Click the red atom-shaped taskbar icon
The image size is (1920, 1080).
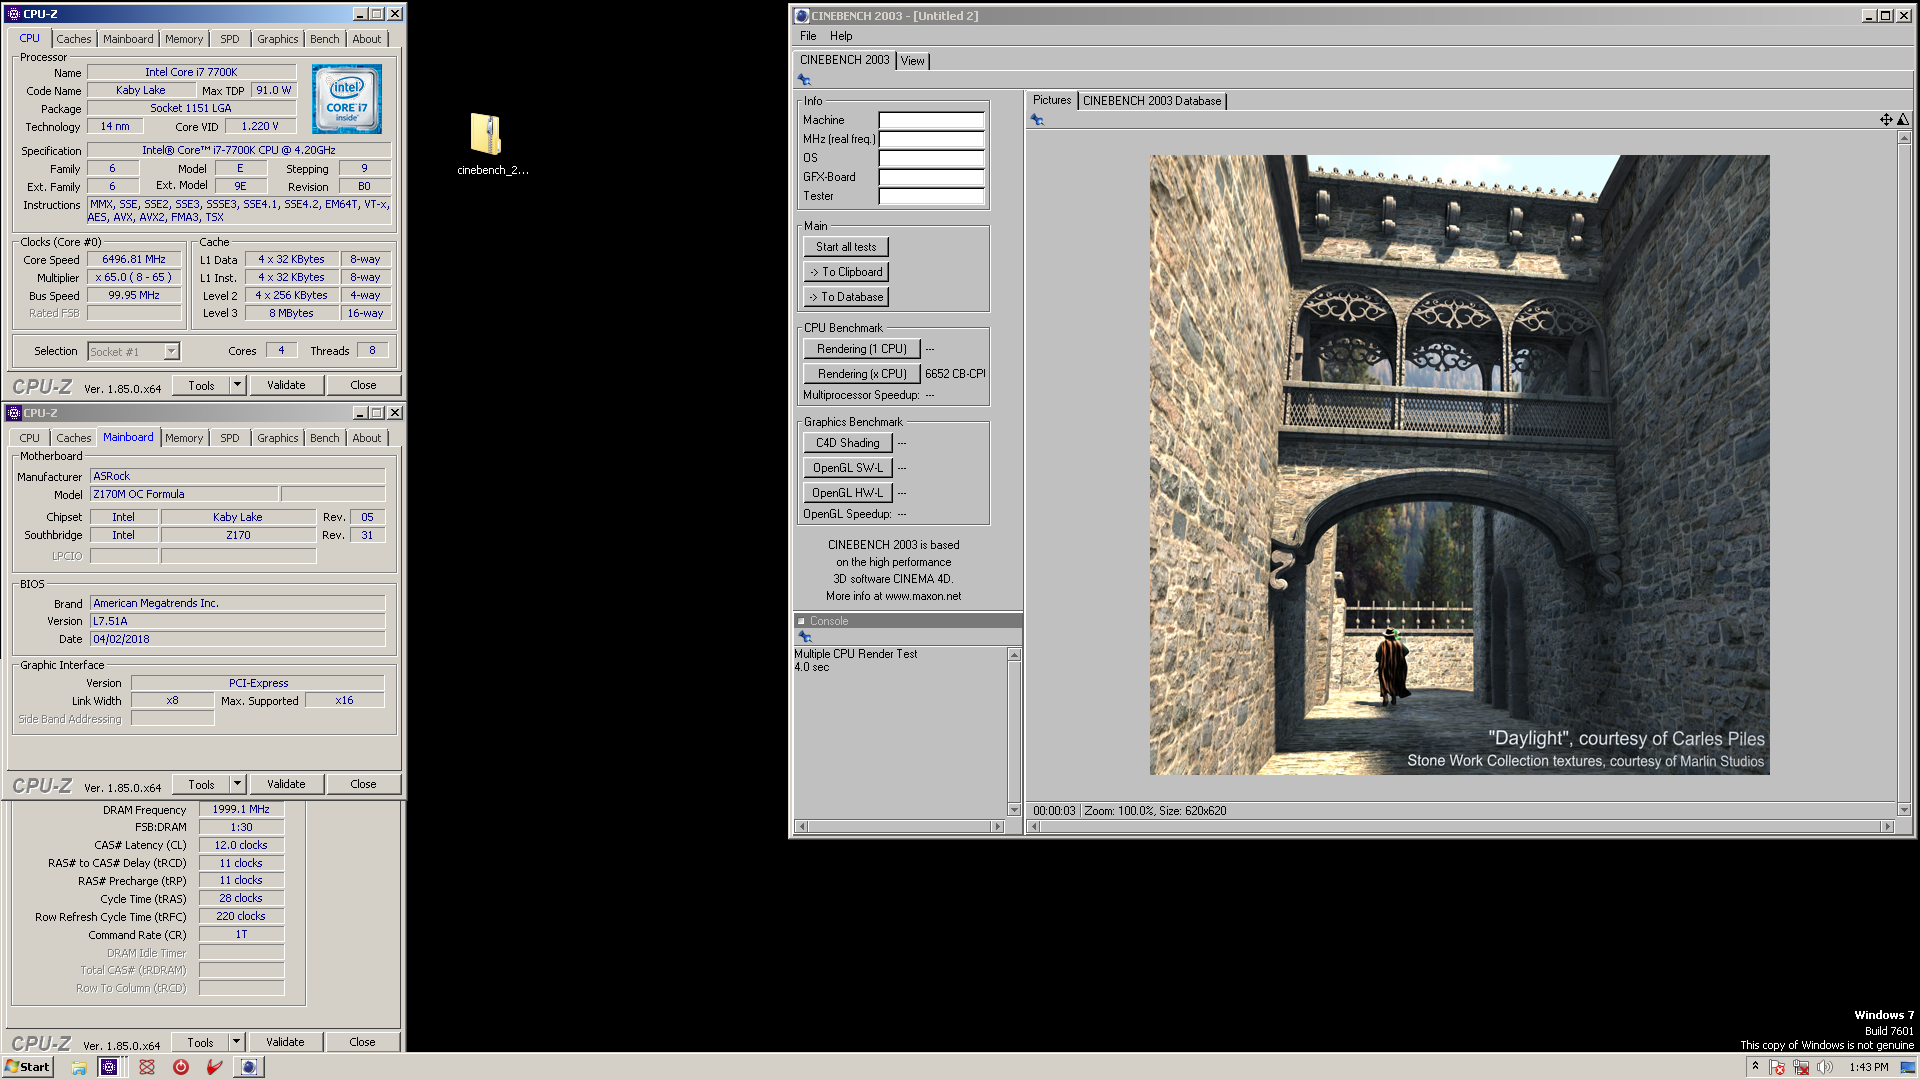coord(147,1067)
